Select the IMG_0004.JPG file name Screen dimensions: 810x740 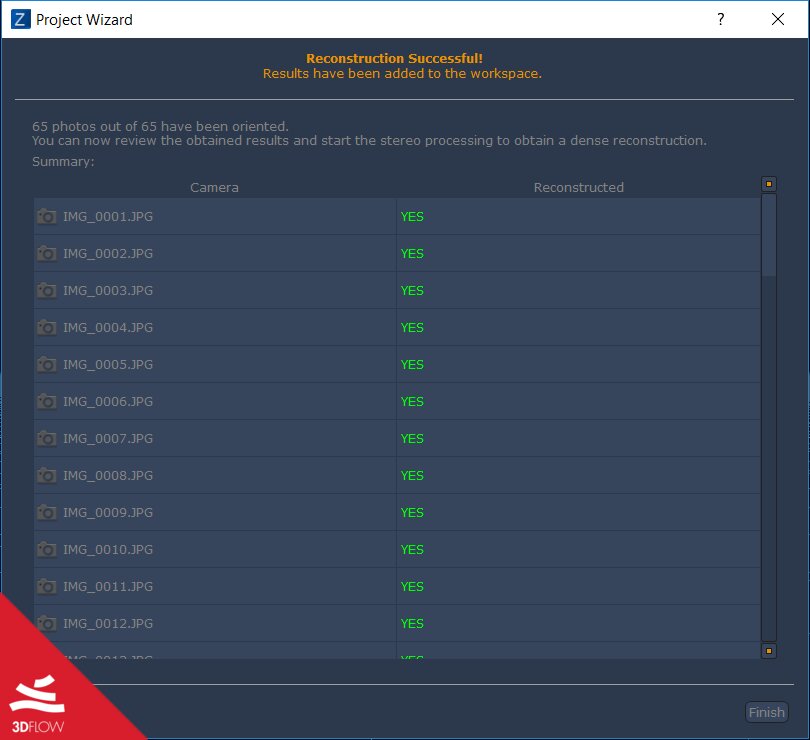(108, 328)
